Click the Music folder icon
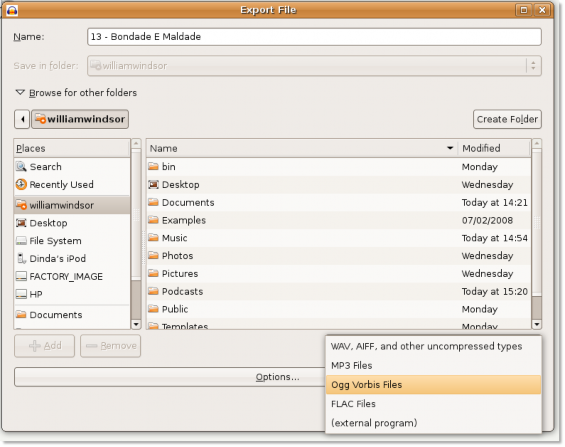This screenshot has height=447, width=565. [154, 238]
